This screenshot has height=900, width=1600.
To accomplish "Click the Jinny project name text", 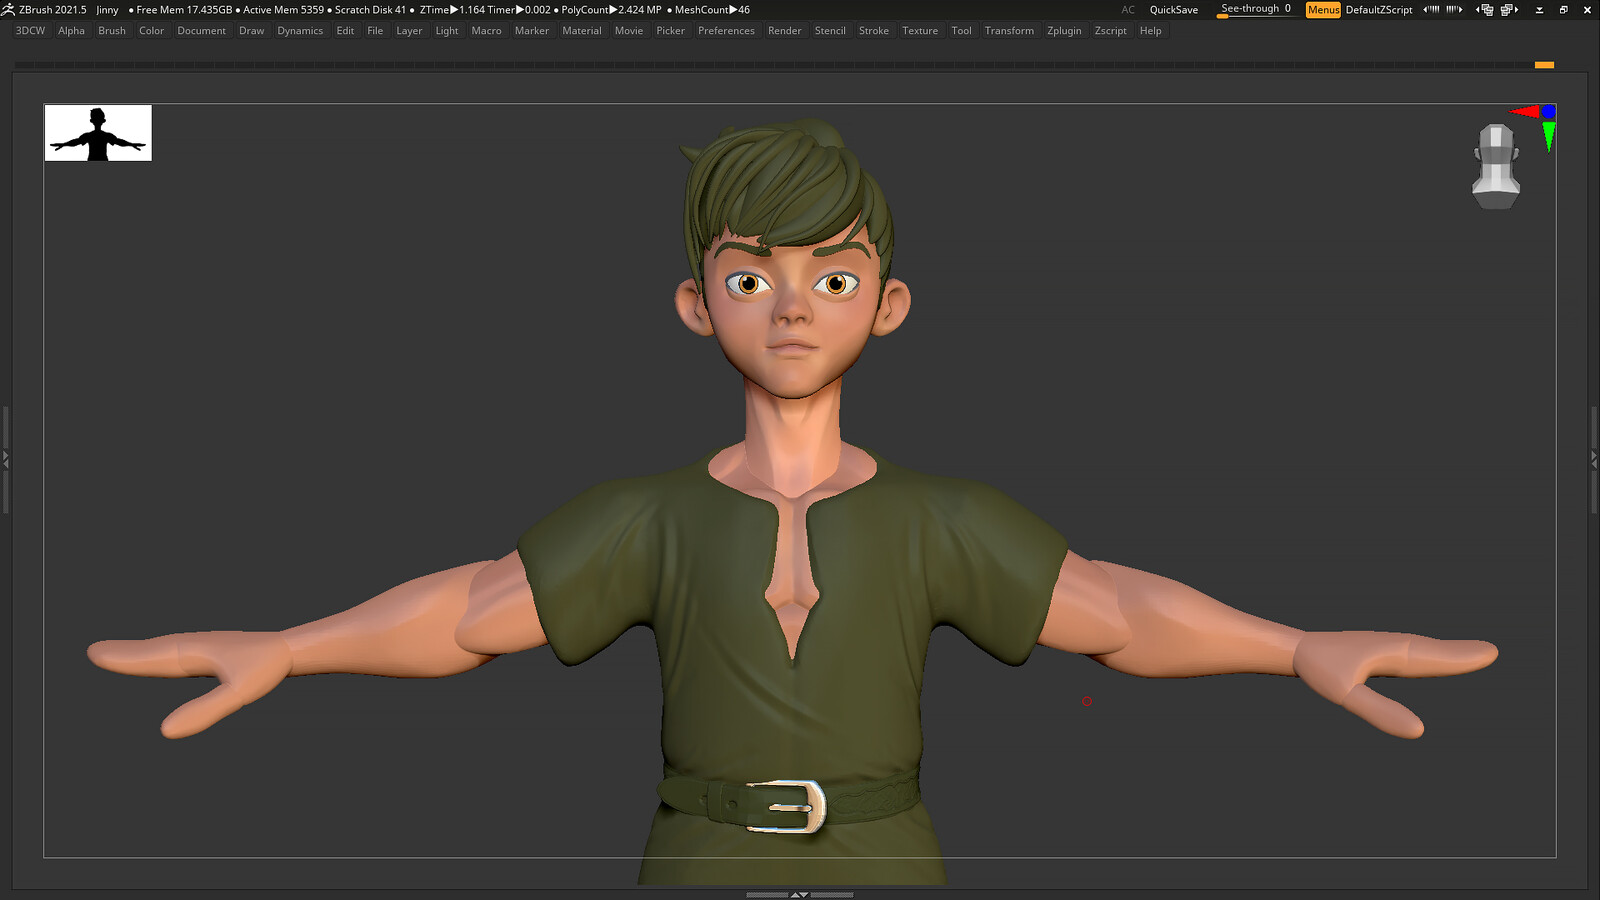I will 107,10.
